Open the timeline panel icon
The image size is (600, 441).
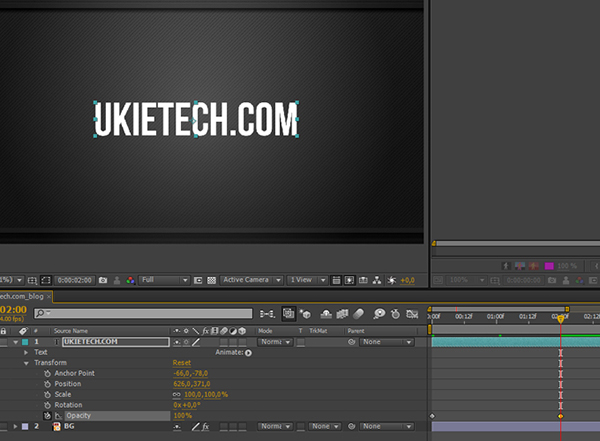pos(363,280)
